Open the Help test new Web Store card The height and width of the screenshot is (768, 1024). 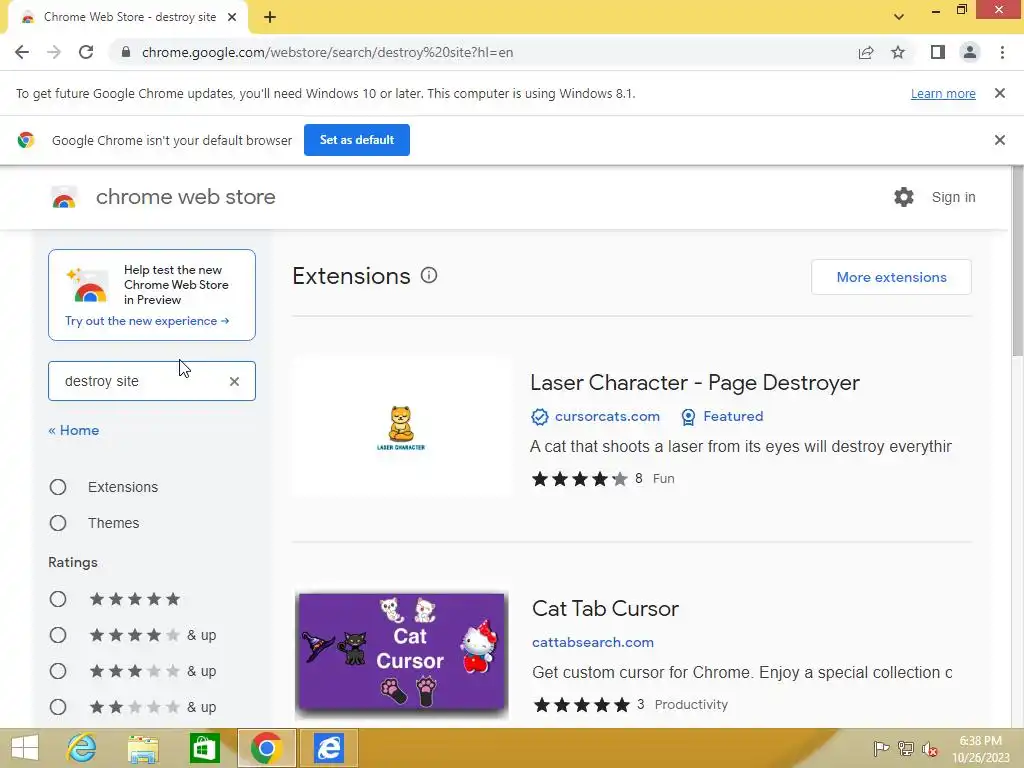152,295
